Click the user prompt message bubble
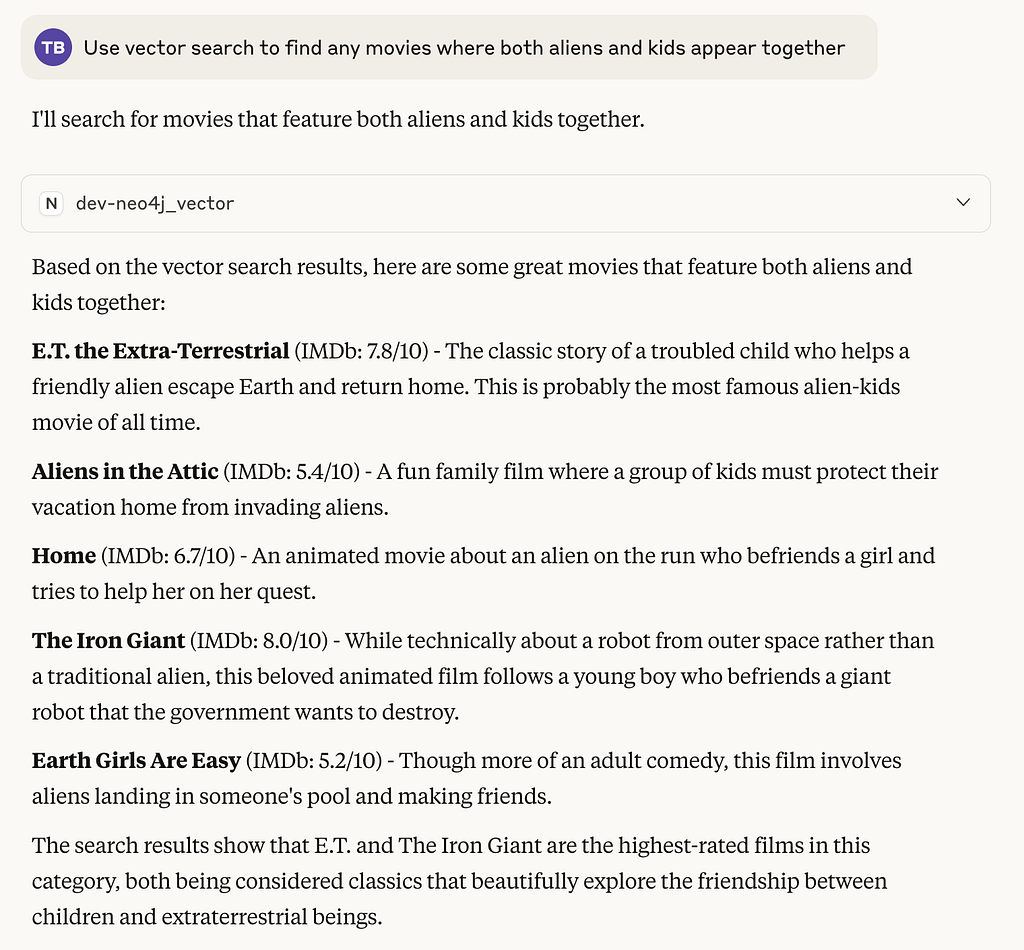Image resolution: width=1024 pixels, height=950 pixels. click(x=449, y=48)
